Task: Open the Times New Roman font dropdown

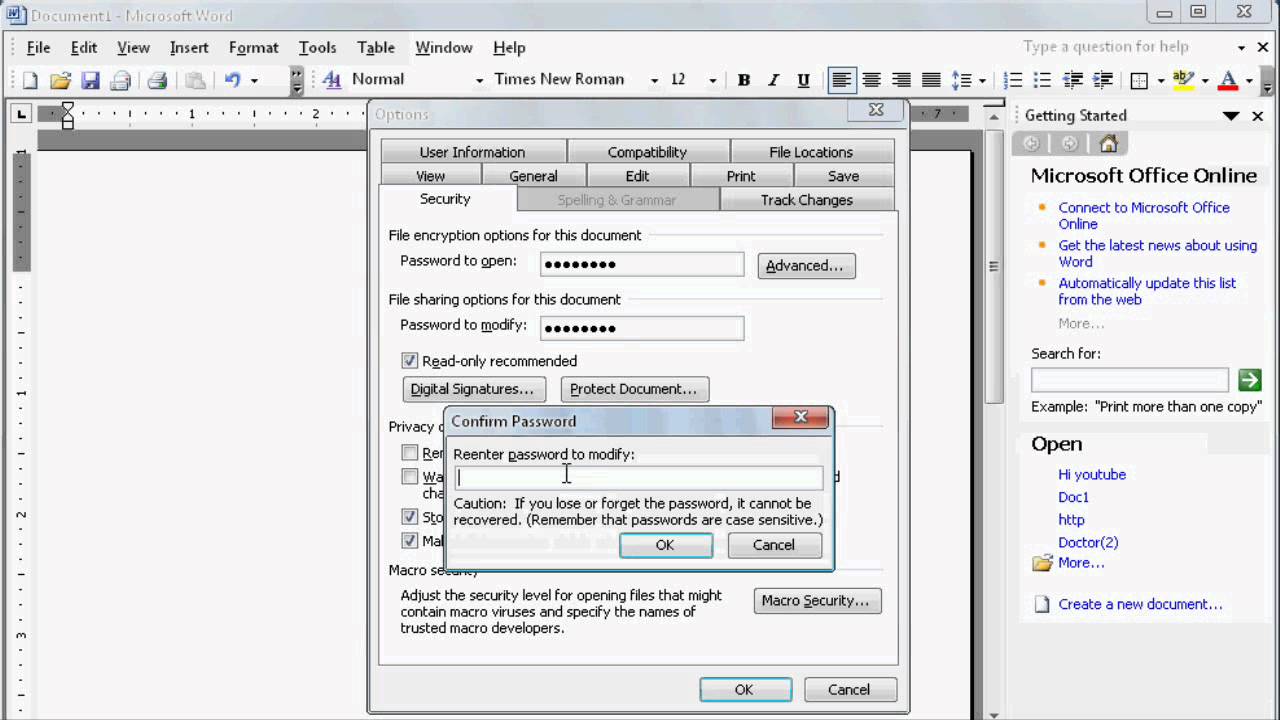Action: [654, 80]
